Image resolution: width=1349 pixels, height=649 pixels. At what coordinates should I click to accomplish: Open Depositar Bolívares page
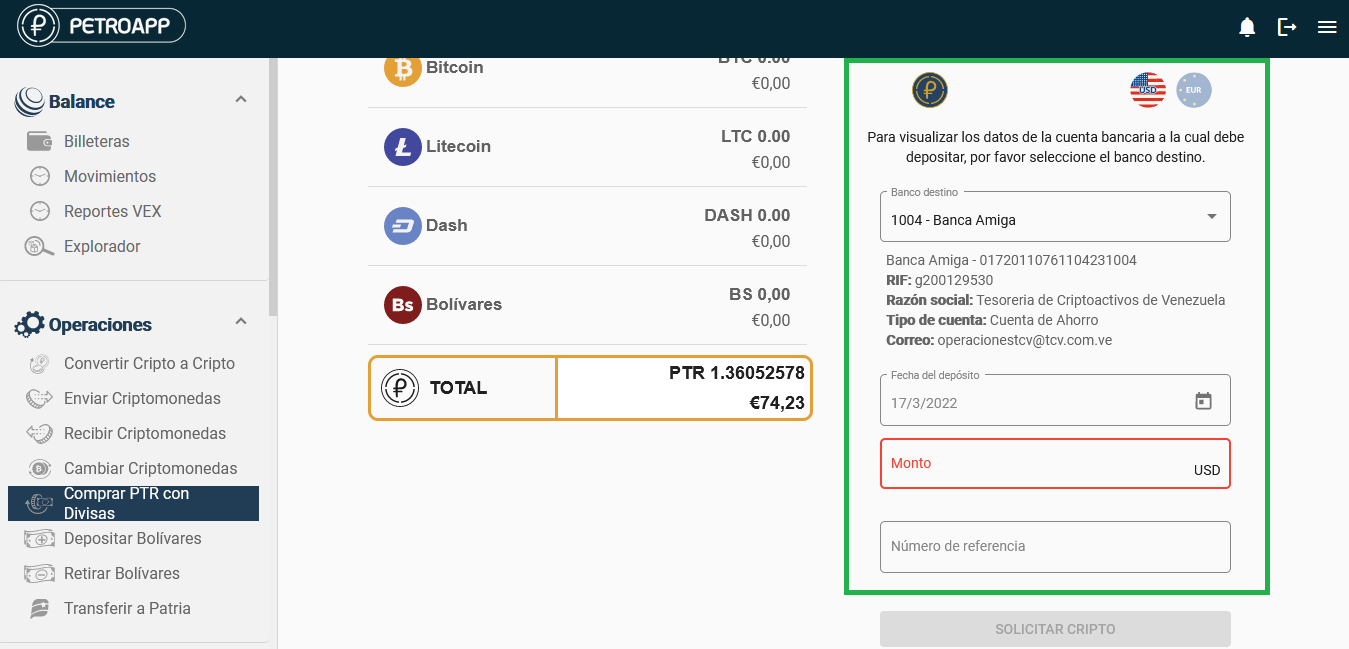[132, 538]
